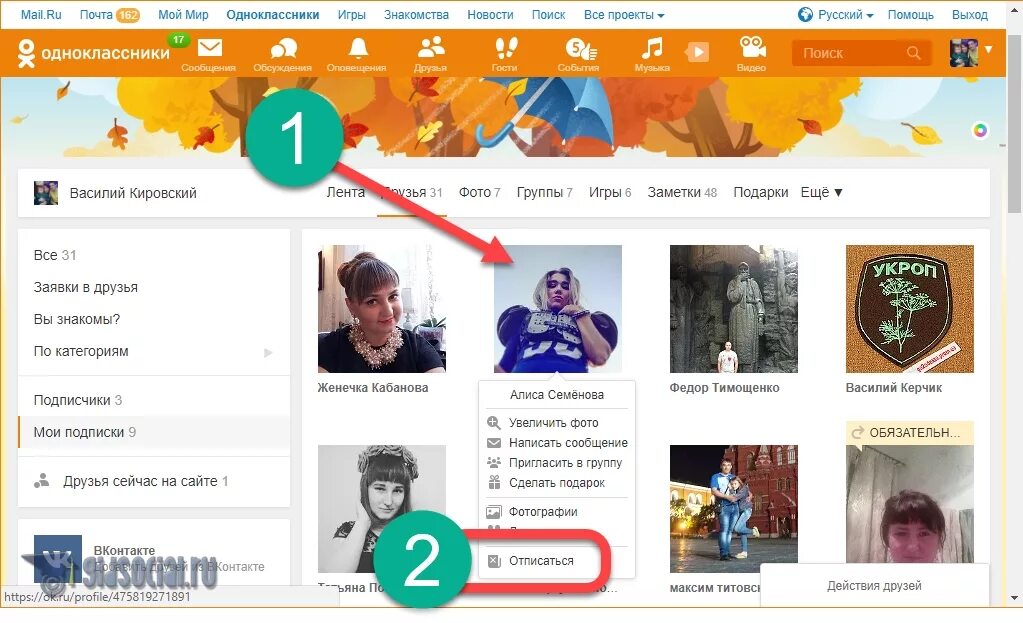The width and height of the screenshot is (1023, 623).
Task: Select Мои подписки 9
Action: pyautogui.click(x=154, y=432)
